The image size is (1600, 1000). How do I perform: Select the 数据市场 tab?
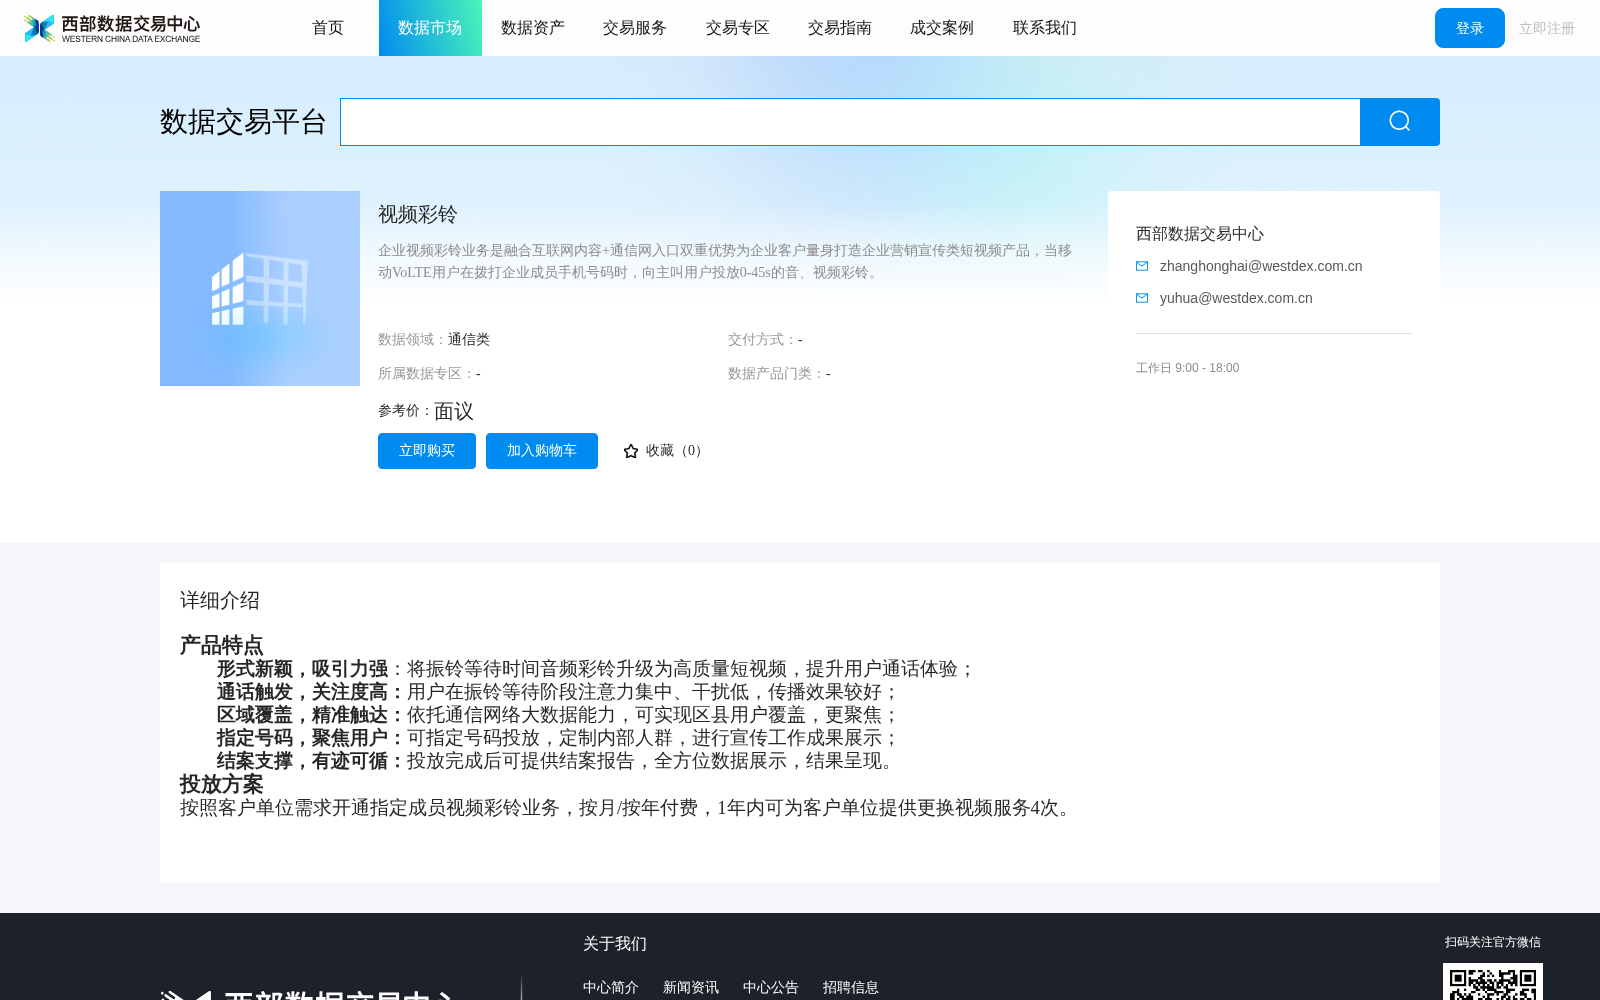click(x=430, y=28)
